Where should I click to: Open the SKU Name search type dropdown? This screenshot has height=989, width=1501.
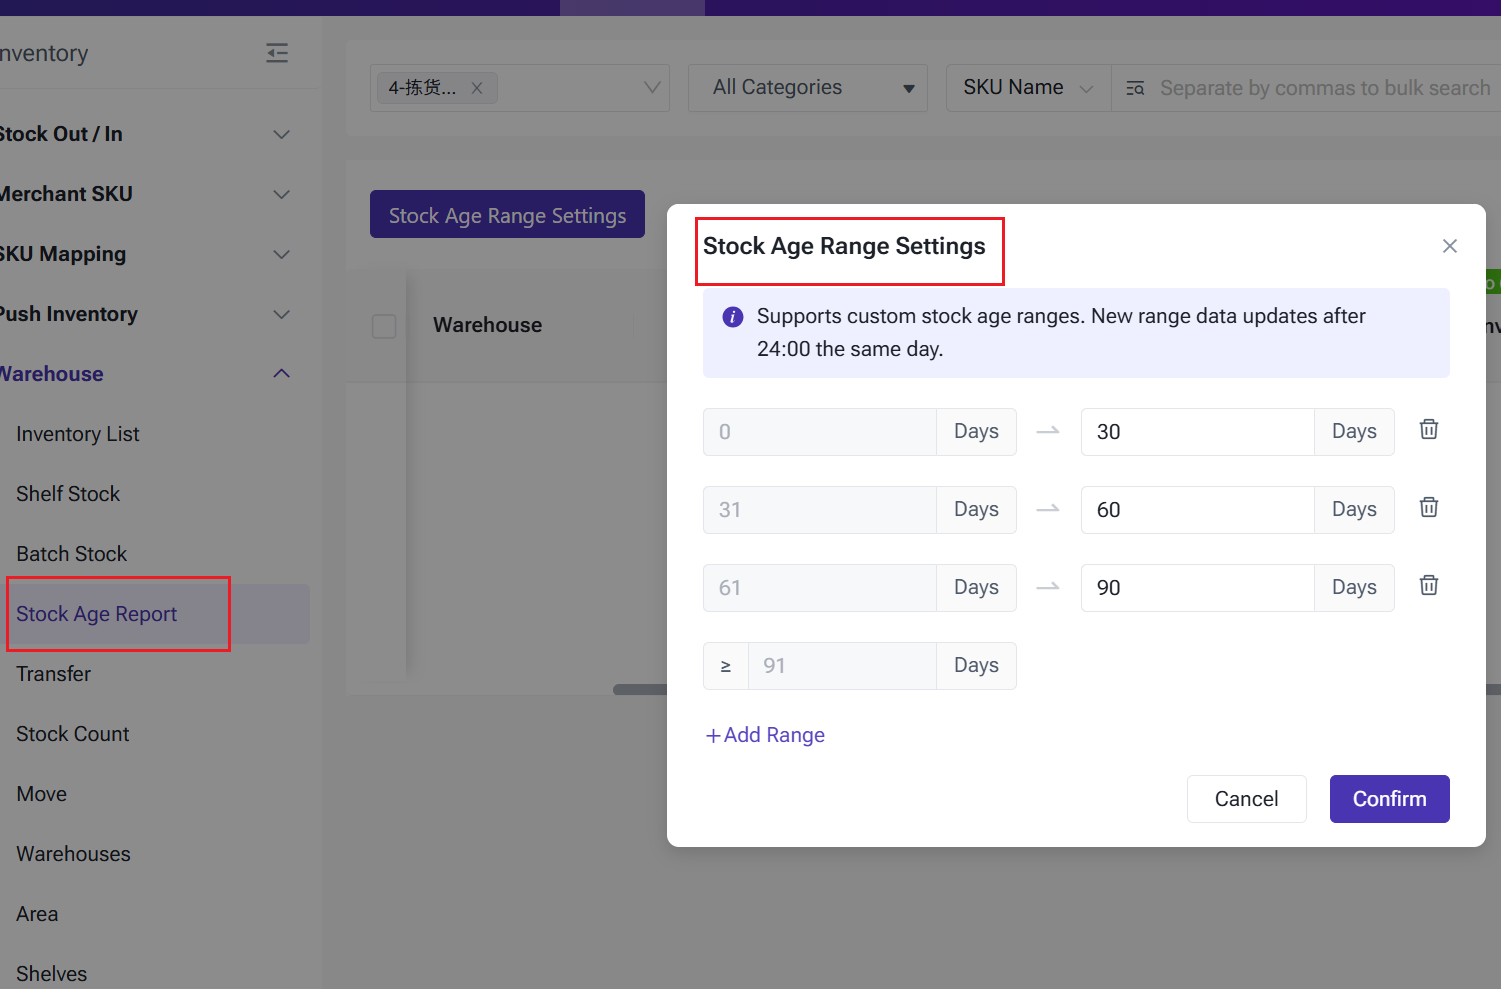1028,88
